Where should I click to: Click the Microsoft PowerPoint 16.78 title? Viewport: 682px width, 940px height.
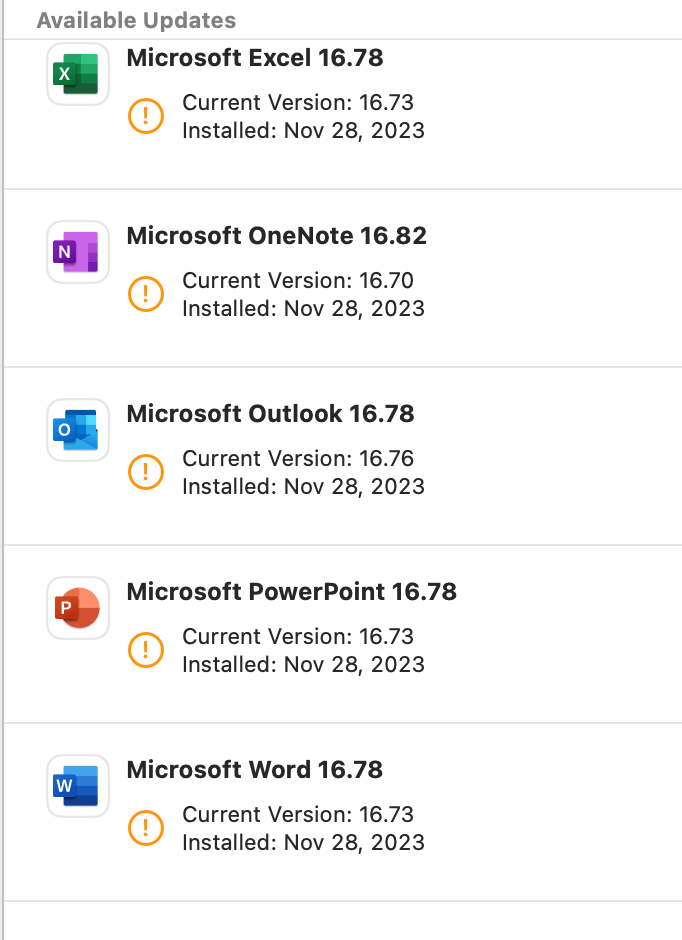(291, 592)
